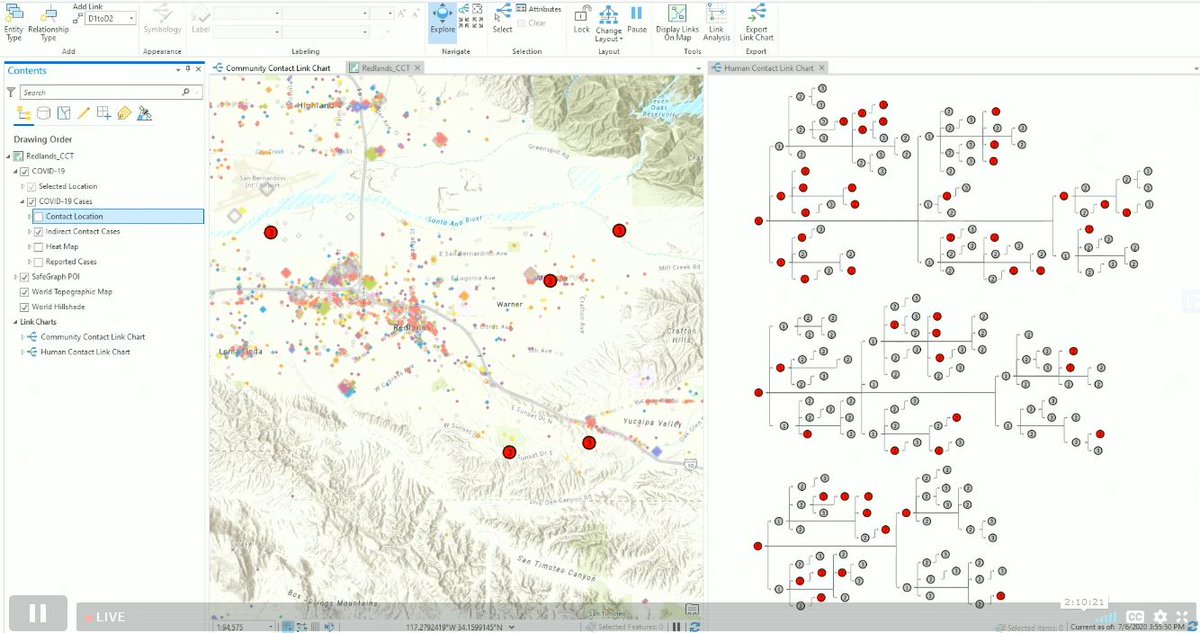Screen dimensions: 1200x633
Task: Click the Symbology button in Appearance group
Action: 161,19
